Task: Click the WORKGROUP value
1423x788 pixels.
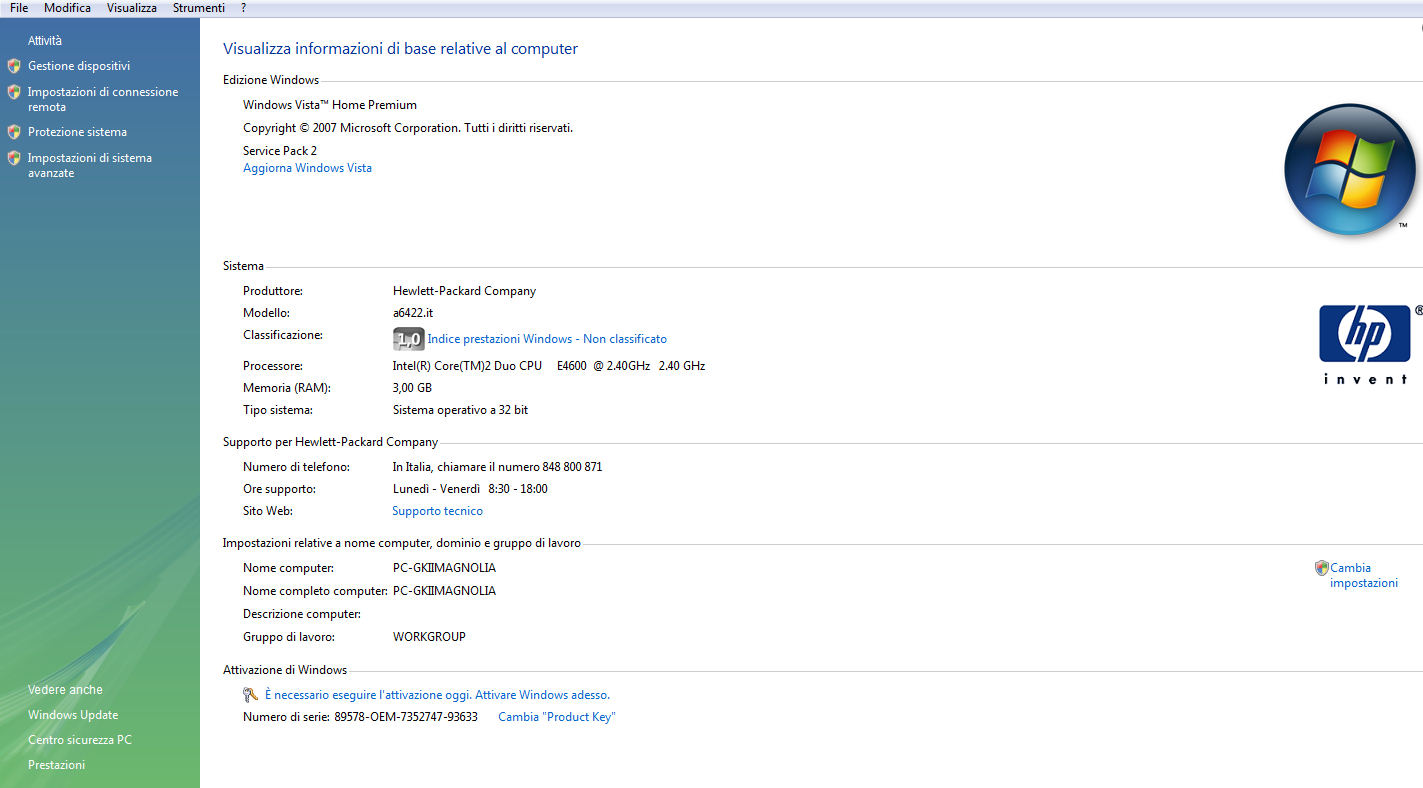Action: (429, 637)
